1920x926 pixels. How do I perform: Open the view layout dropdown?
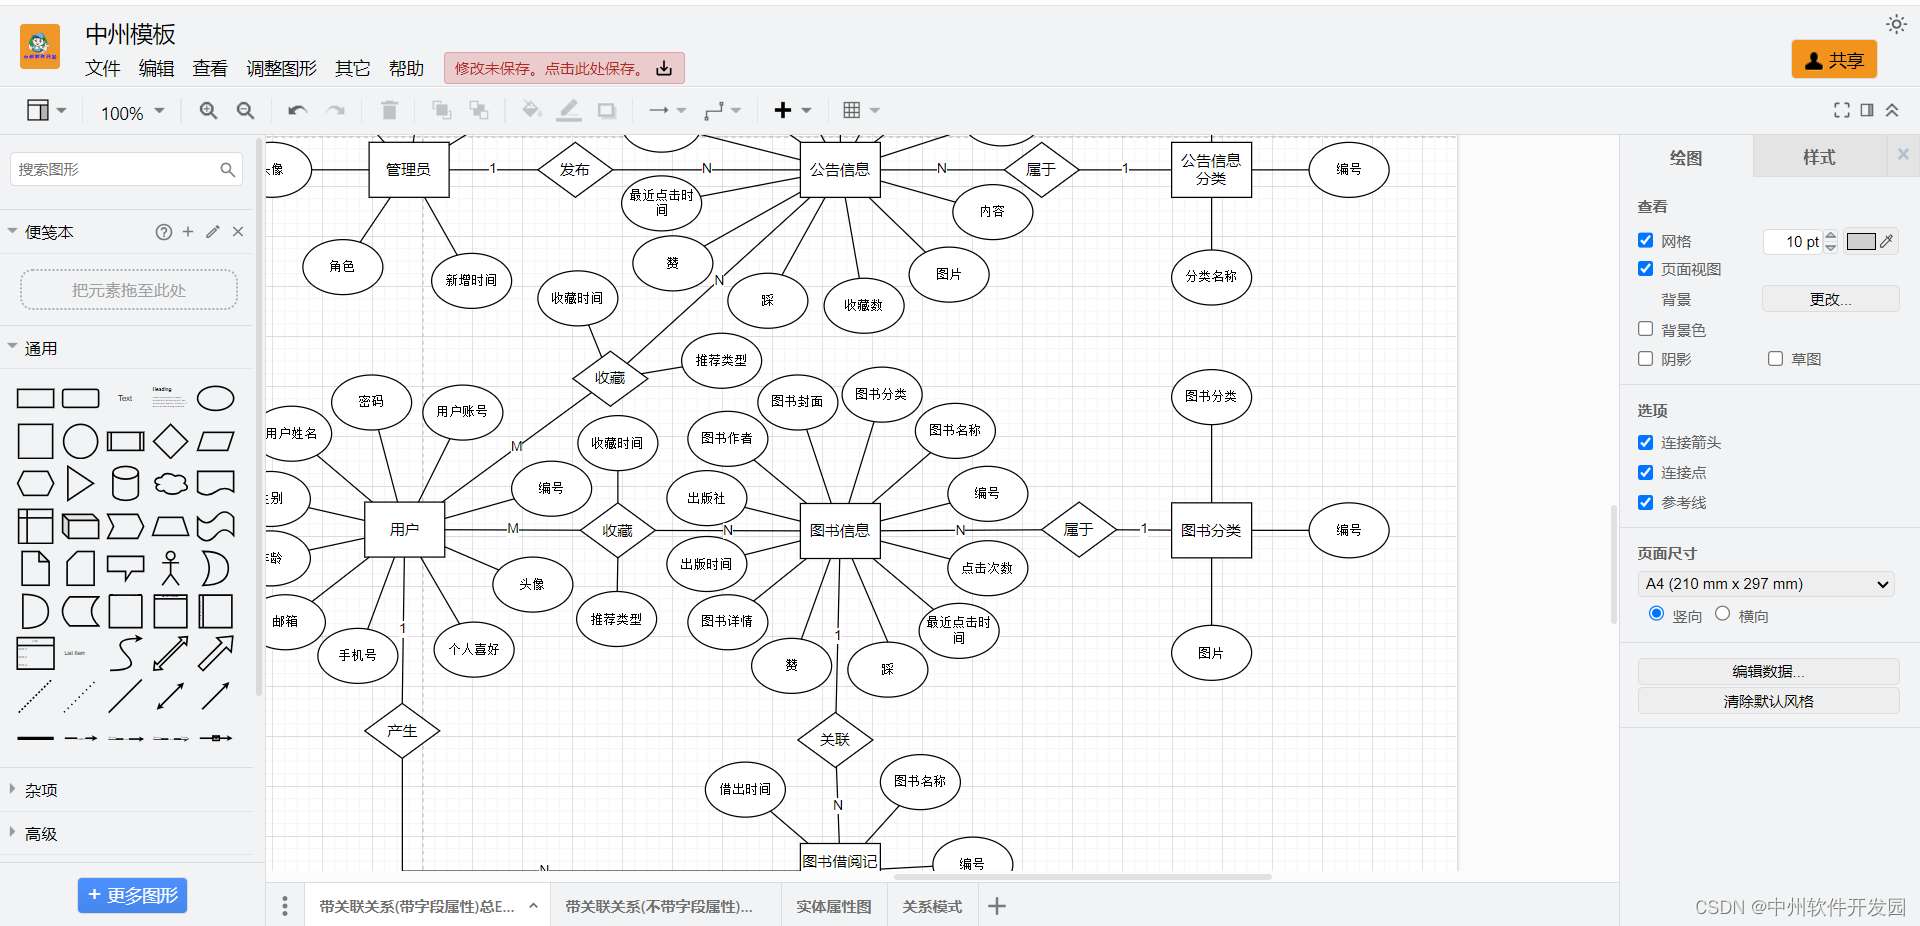(46, 111)
